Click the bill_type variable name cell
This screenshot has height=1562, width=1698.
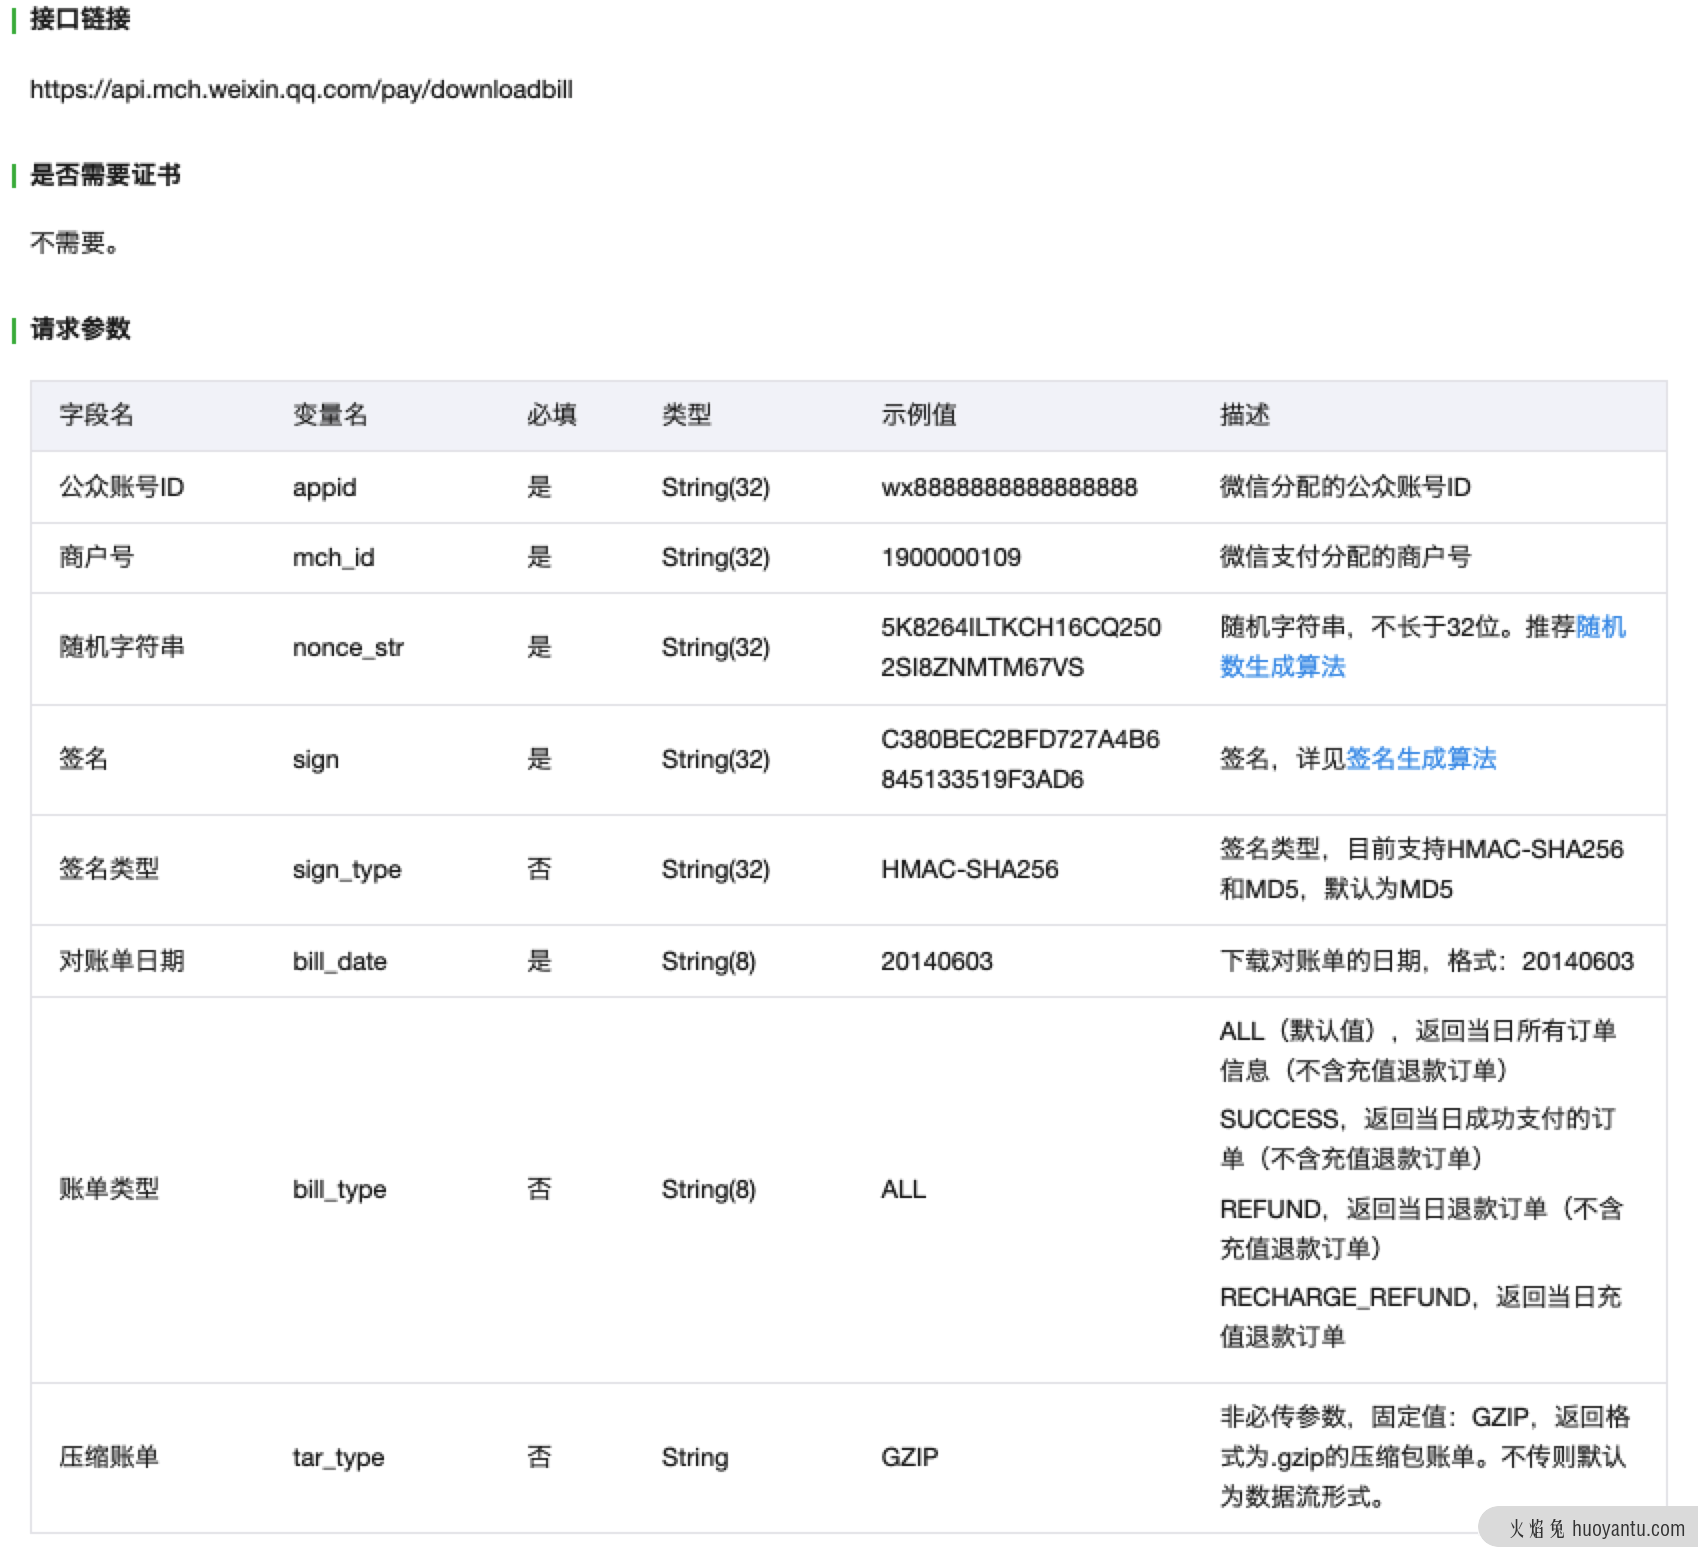click(340, 1190)
